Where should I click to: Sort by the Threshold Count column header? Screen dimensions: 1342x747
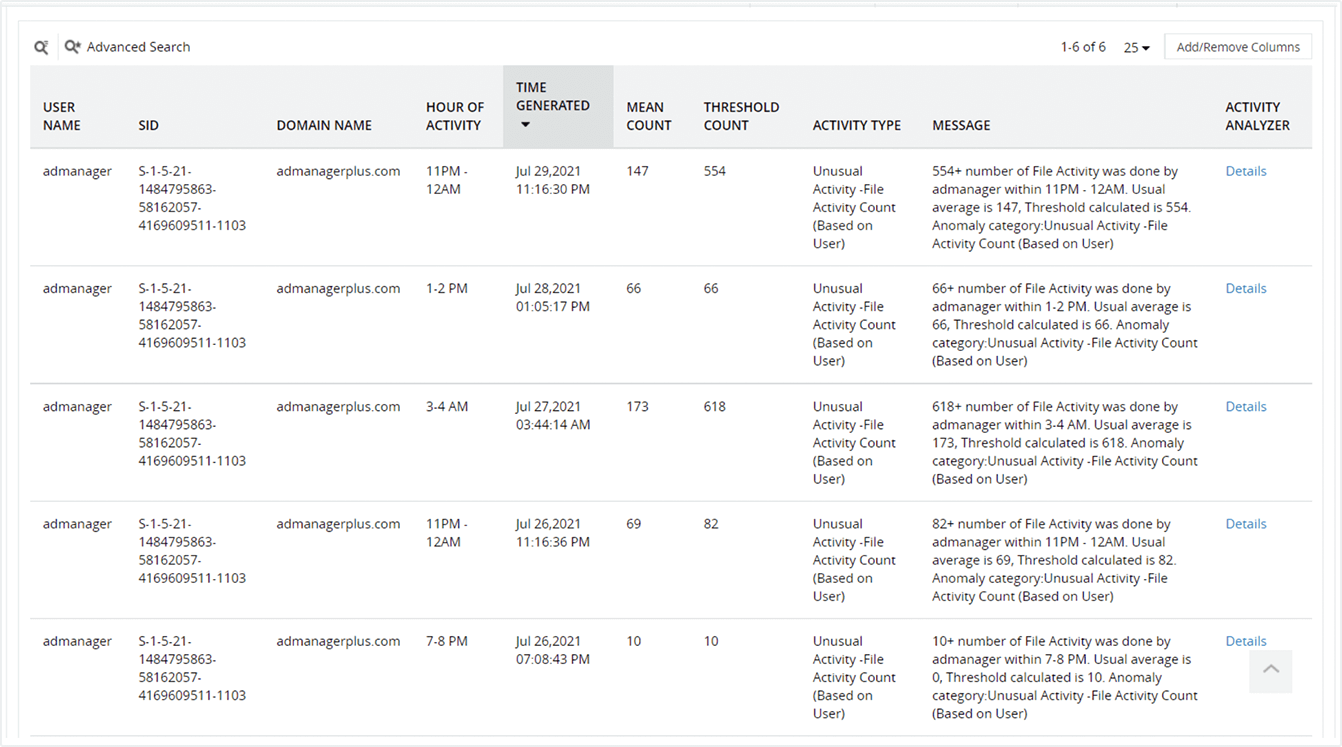[740, 116]
